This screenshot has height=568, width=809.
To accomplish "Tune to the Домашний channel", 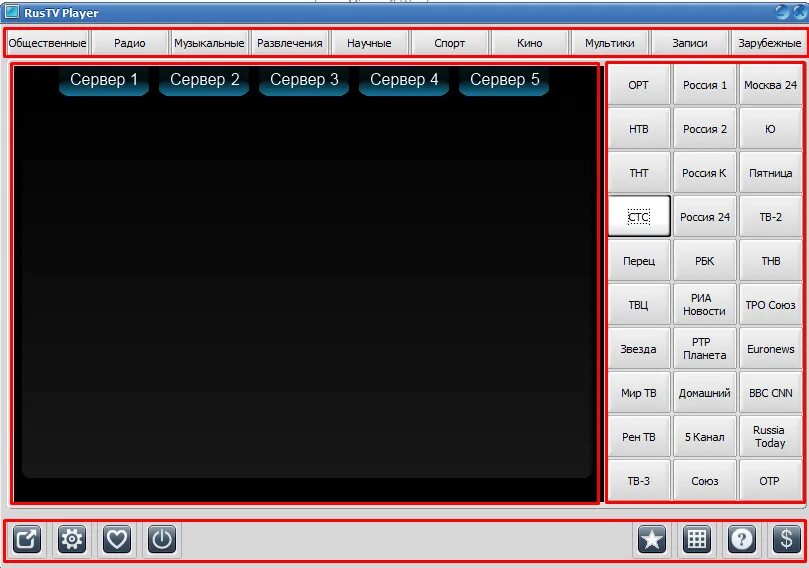I will tap(705, 393).
